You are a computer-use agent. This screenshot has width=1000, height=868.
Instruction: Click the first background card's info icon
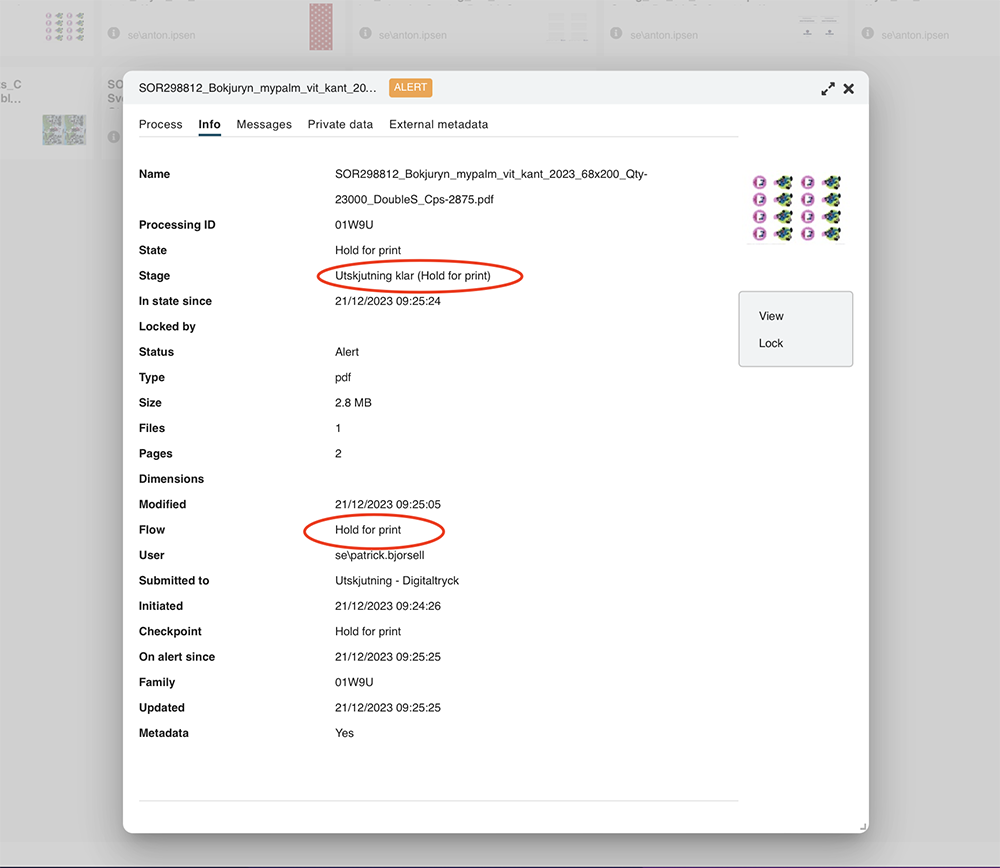point(114,35)
